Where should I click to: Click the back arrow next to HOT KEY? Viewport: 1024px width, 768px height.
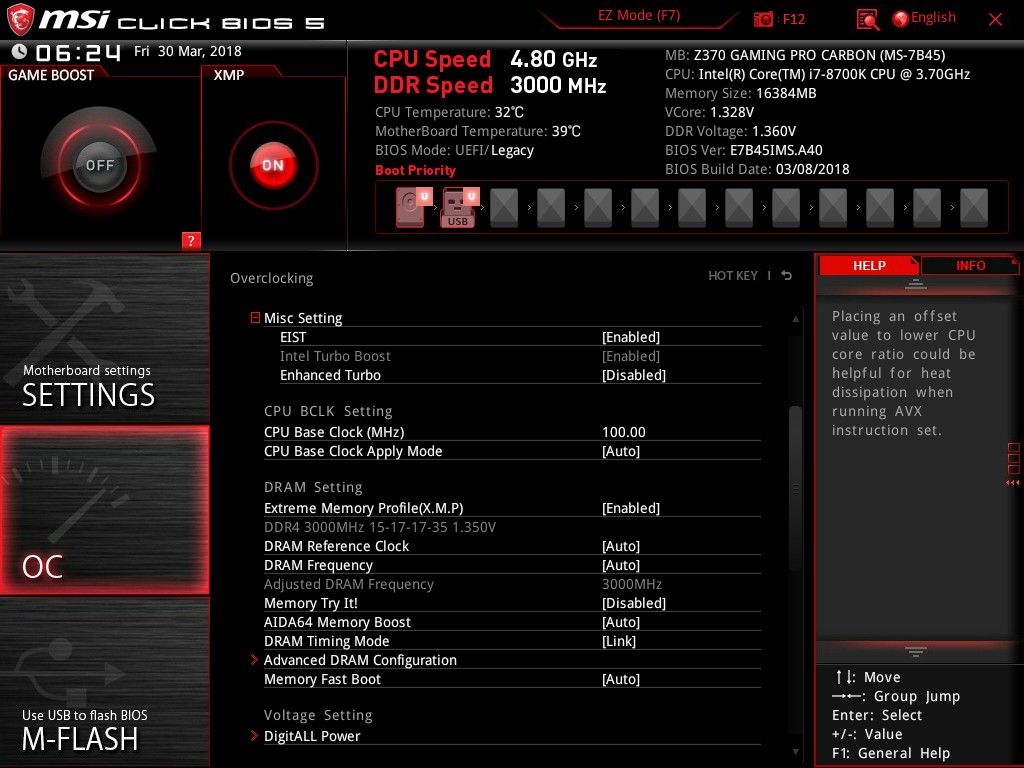[787, 276]
